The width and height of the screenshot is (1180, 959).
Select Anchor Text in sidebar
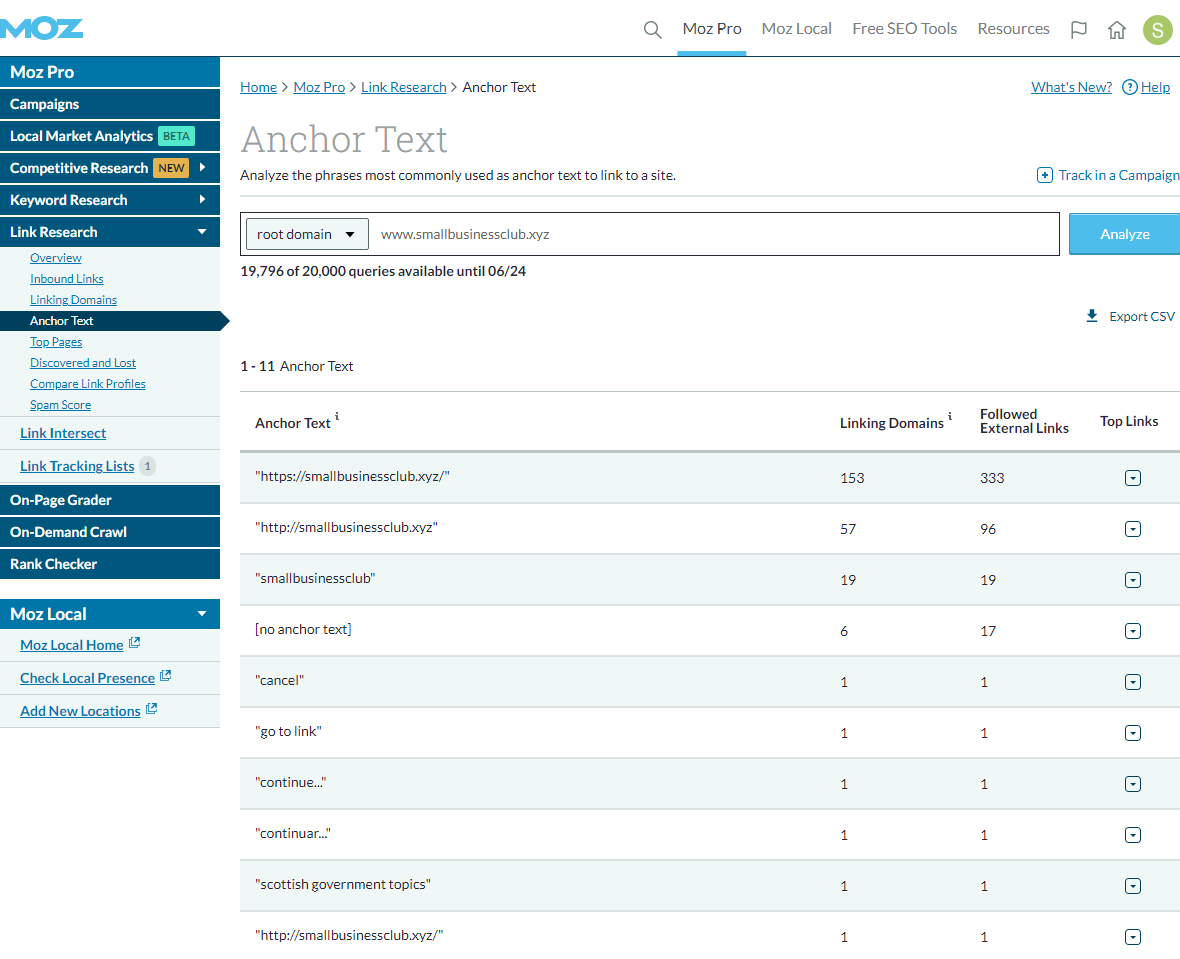(x=110, y=321)
